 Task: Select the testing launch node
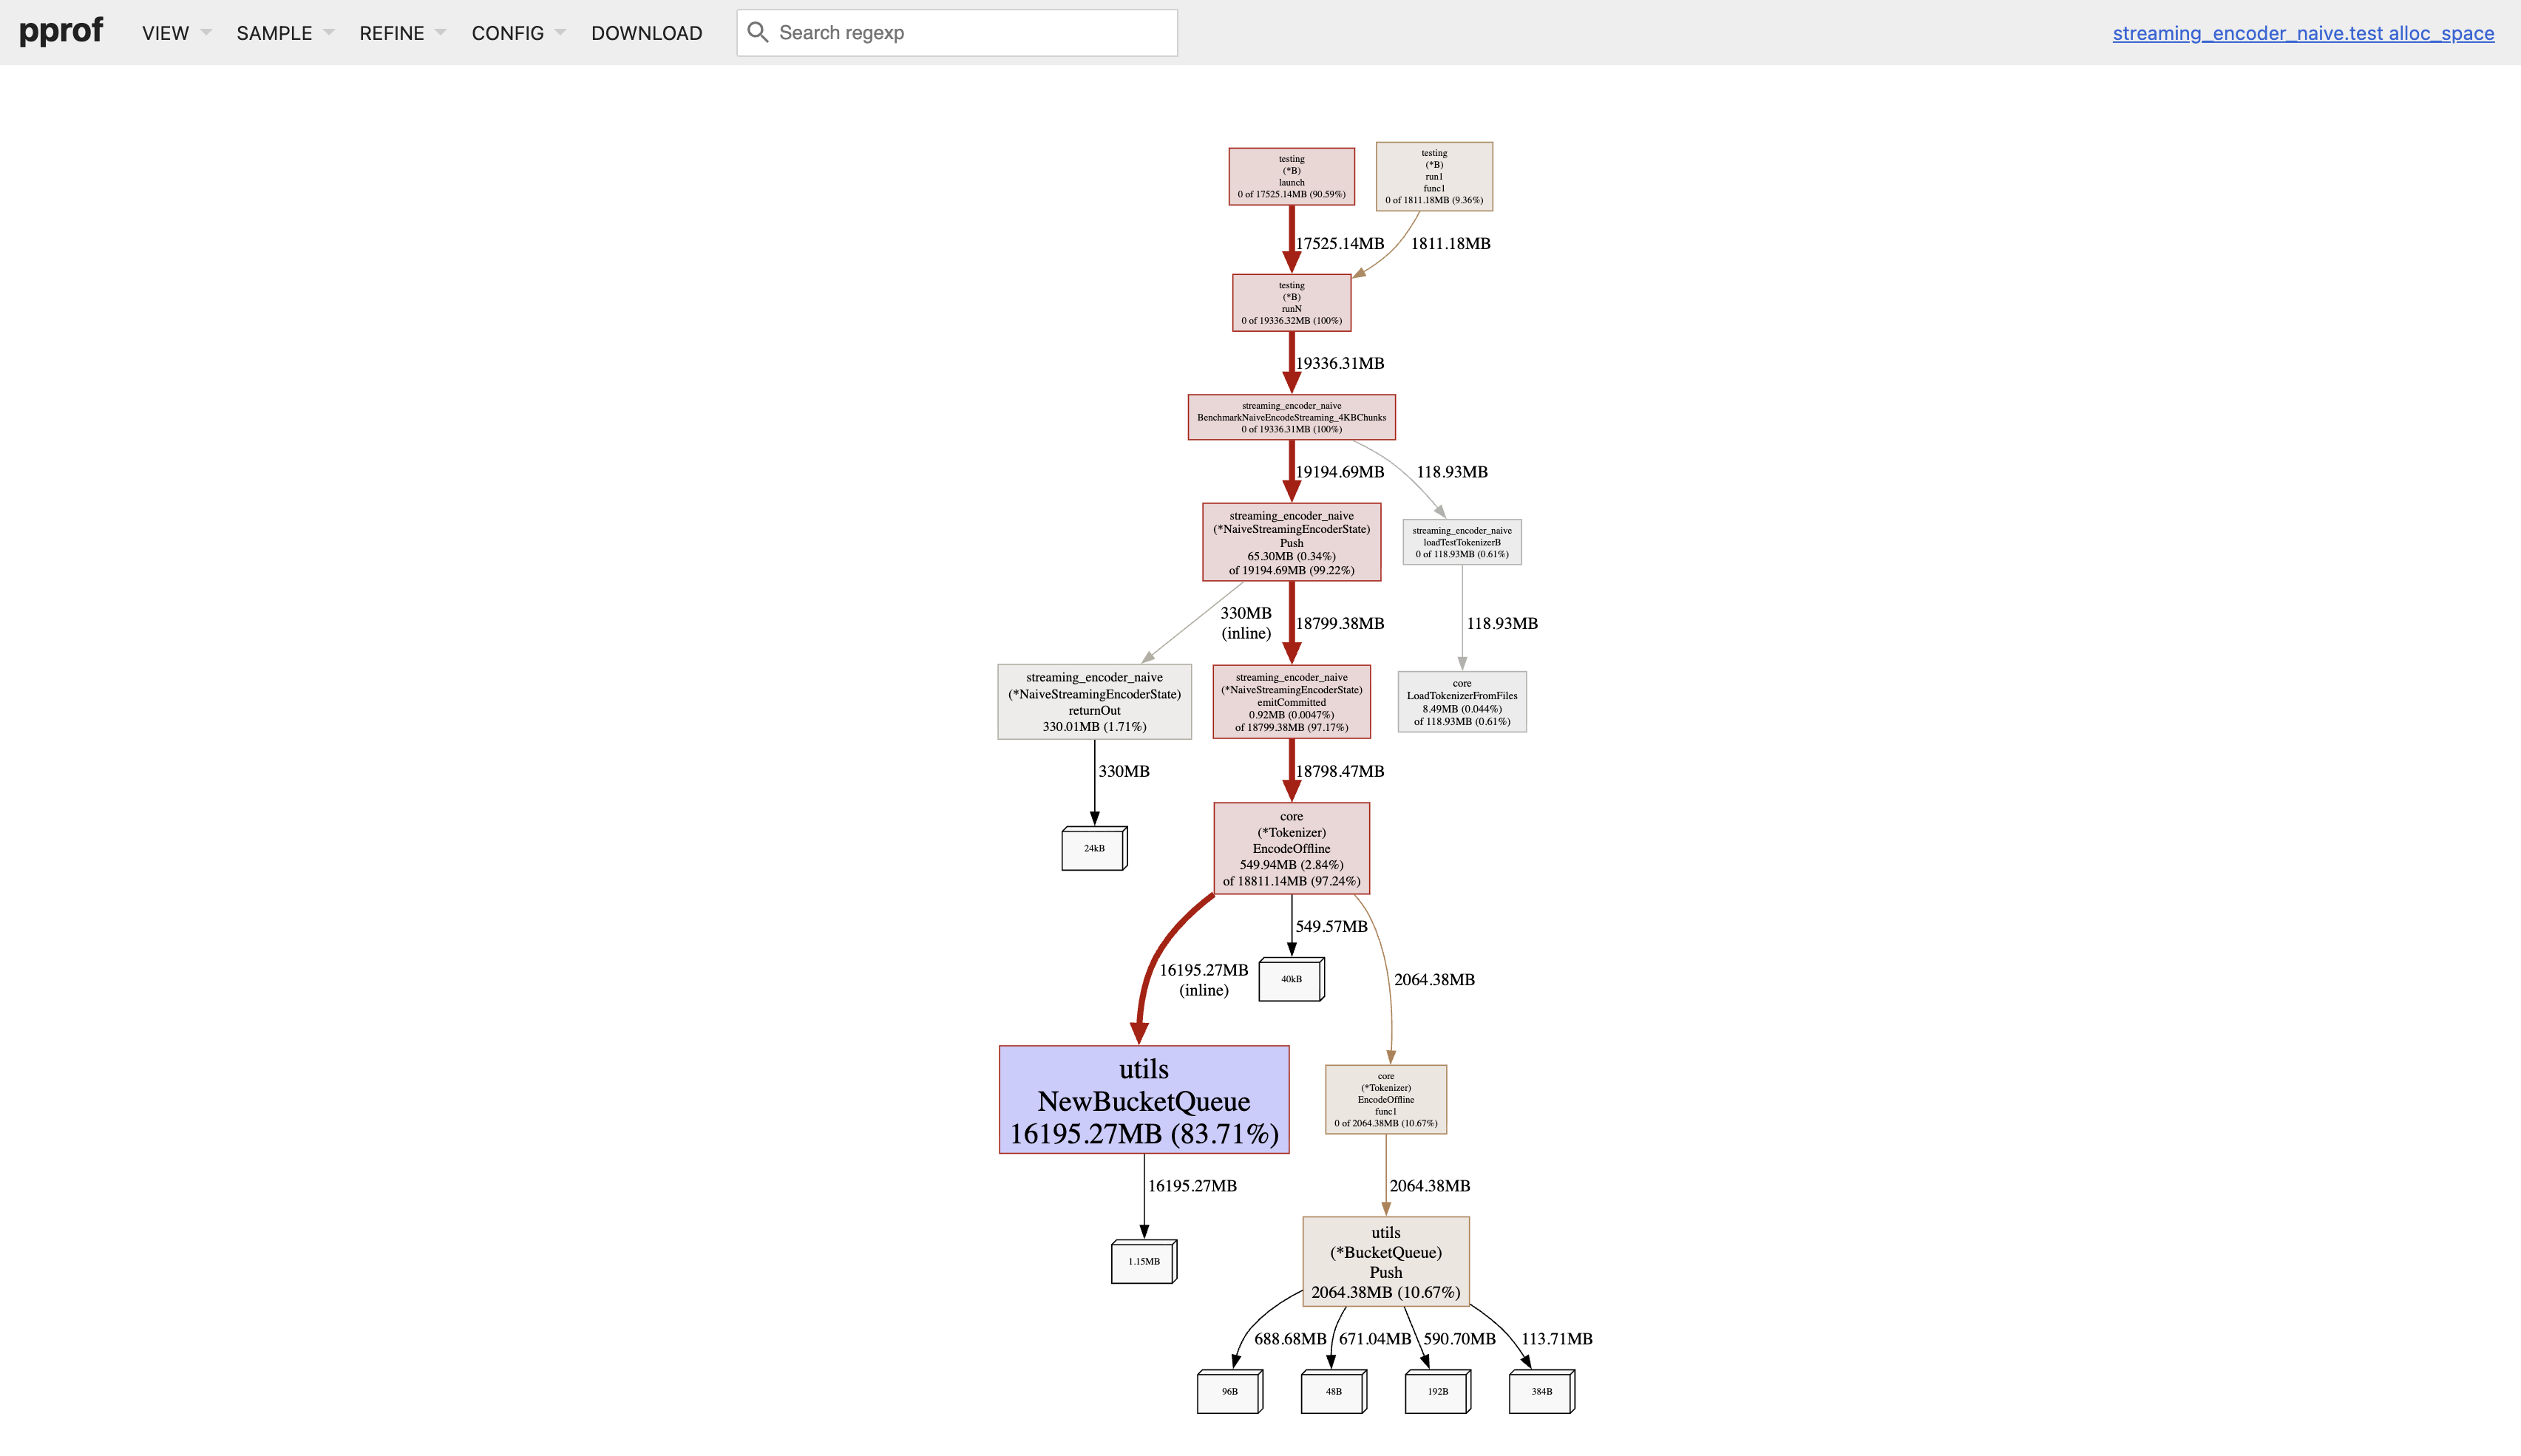tap(1291, 176)
